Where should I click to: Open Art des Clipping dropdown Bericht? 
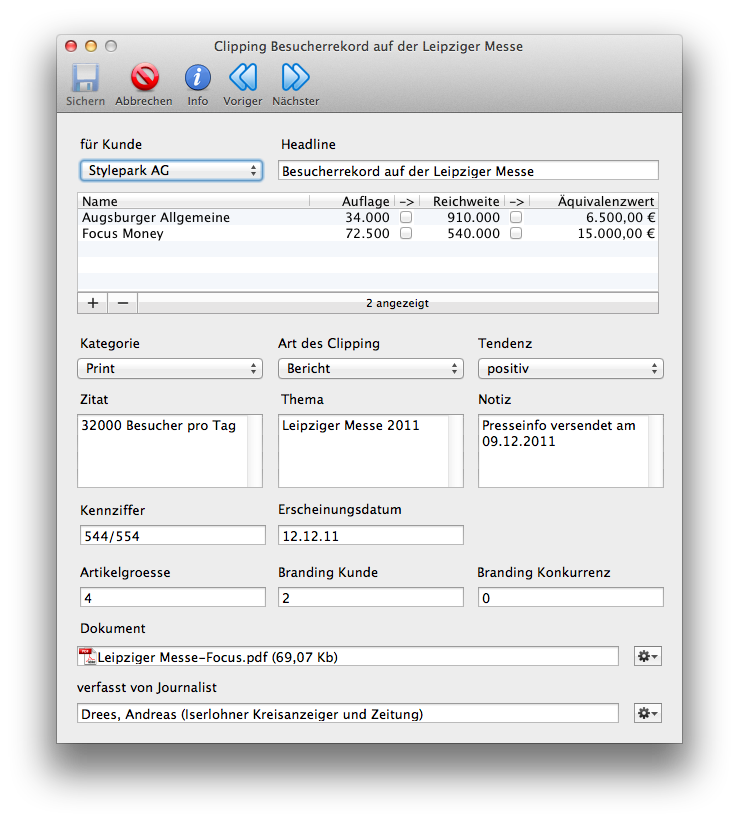click(371, 369)
